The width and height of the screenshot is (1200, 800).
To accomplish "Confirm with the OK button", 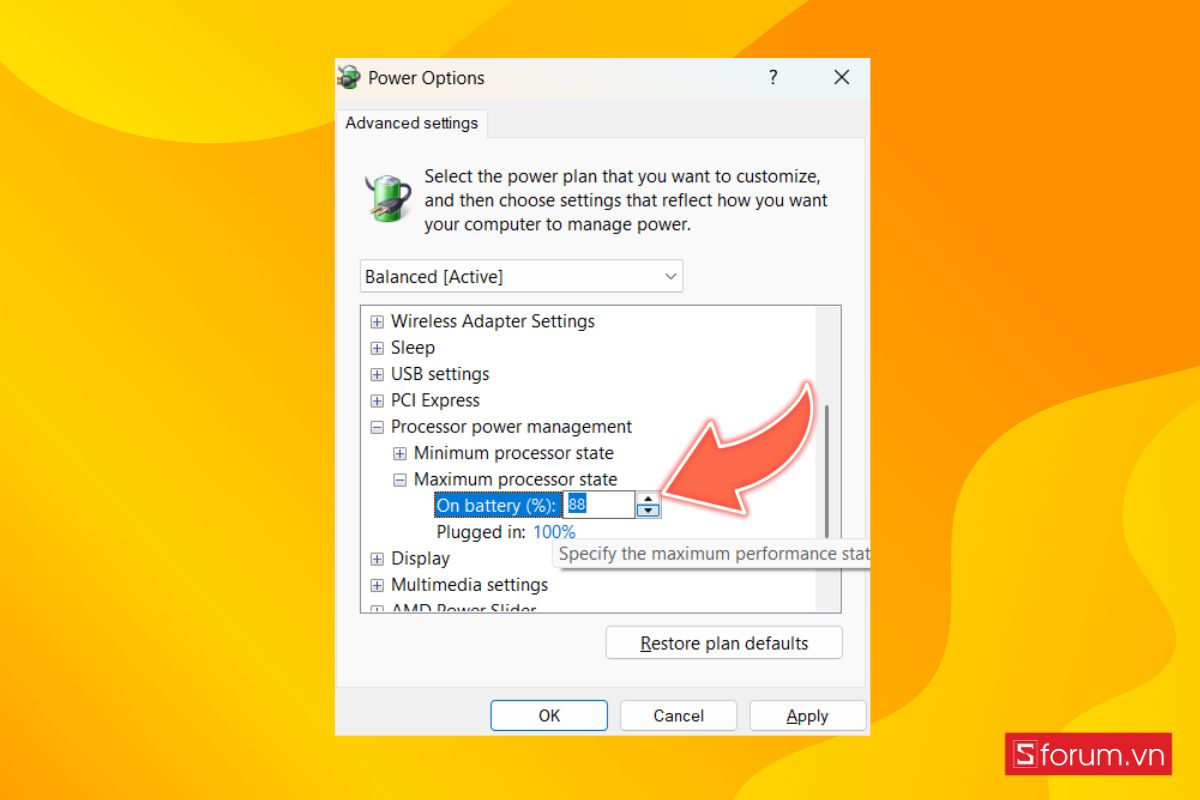I will 549,715.
